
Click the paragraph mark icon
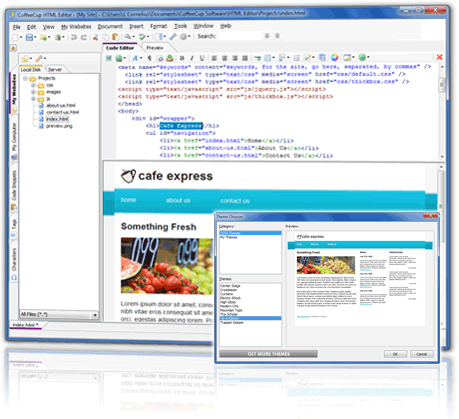click(x=150, y=58)
